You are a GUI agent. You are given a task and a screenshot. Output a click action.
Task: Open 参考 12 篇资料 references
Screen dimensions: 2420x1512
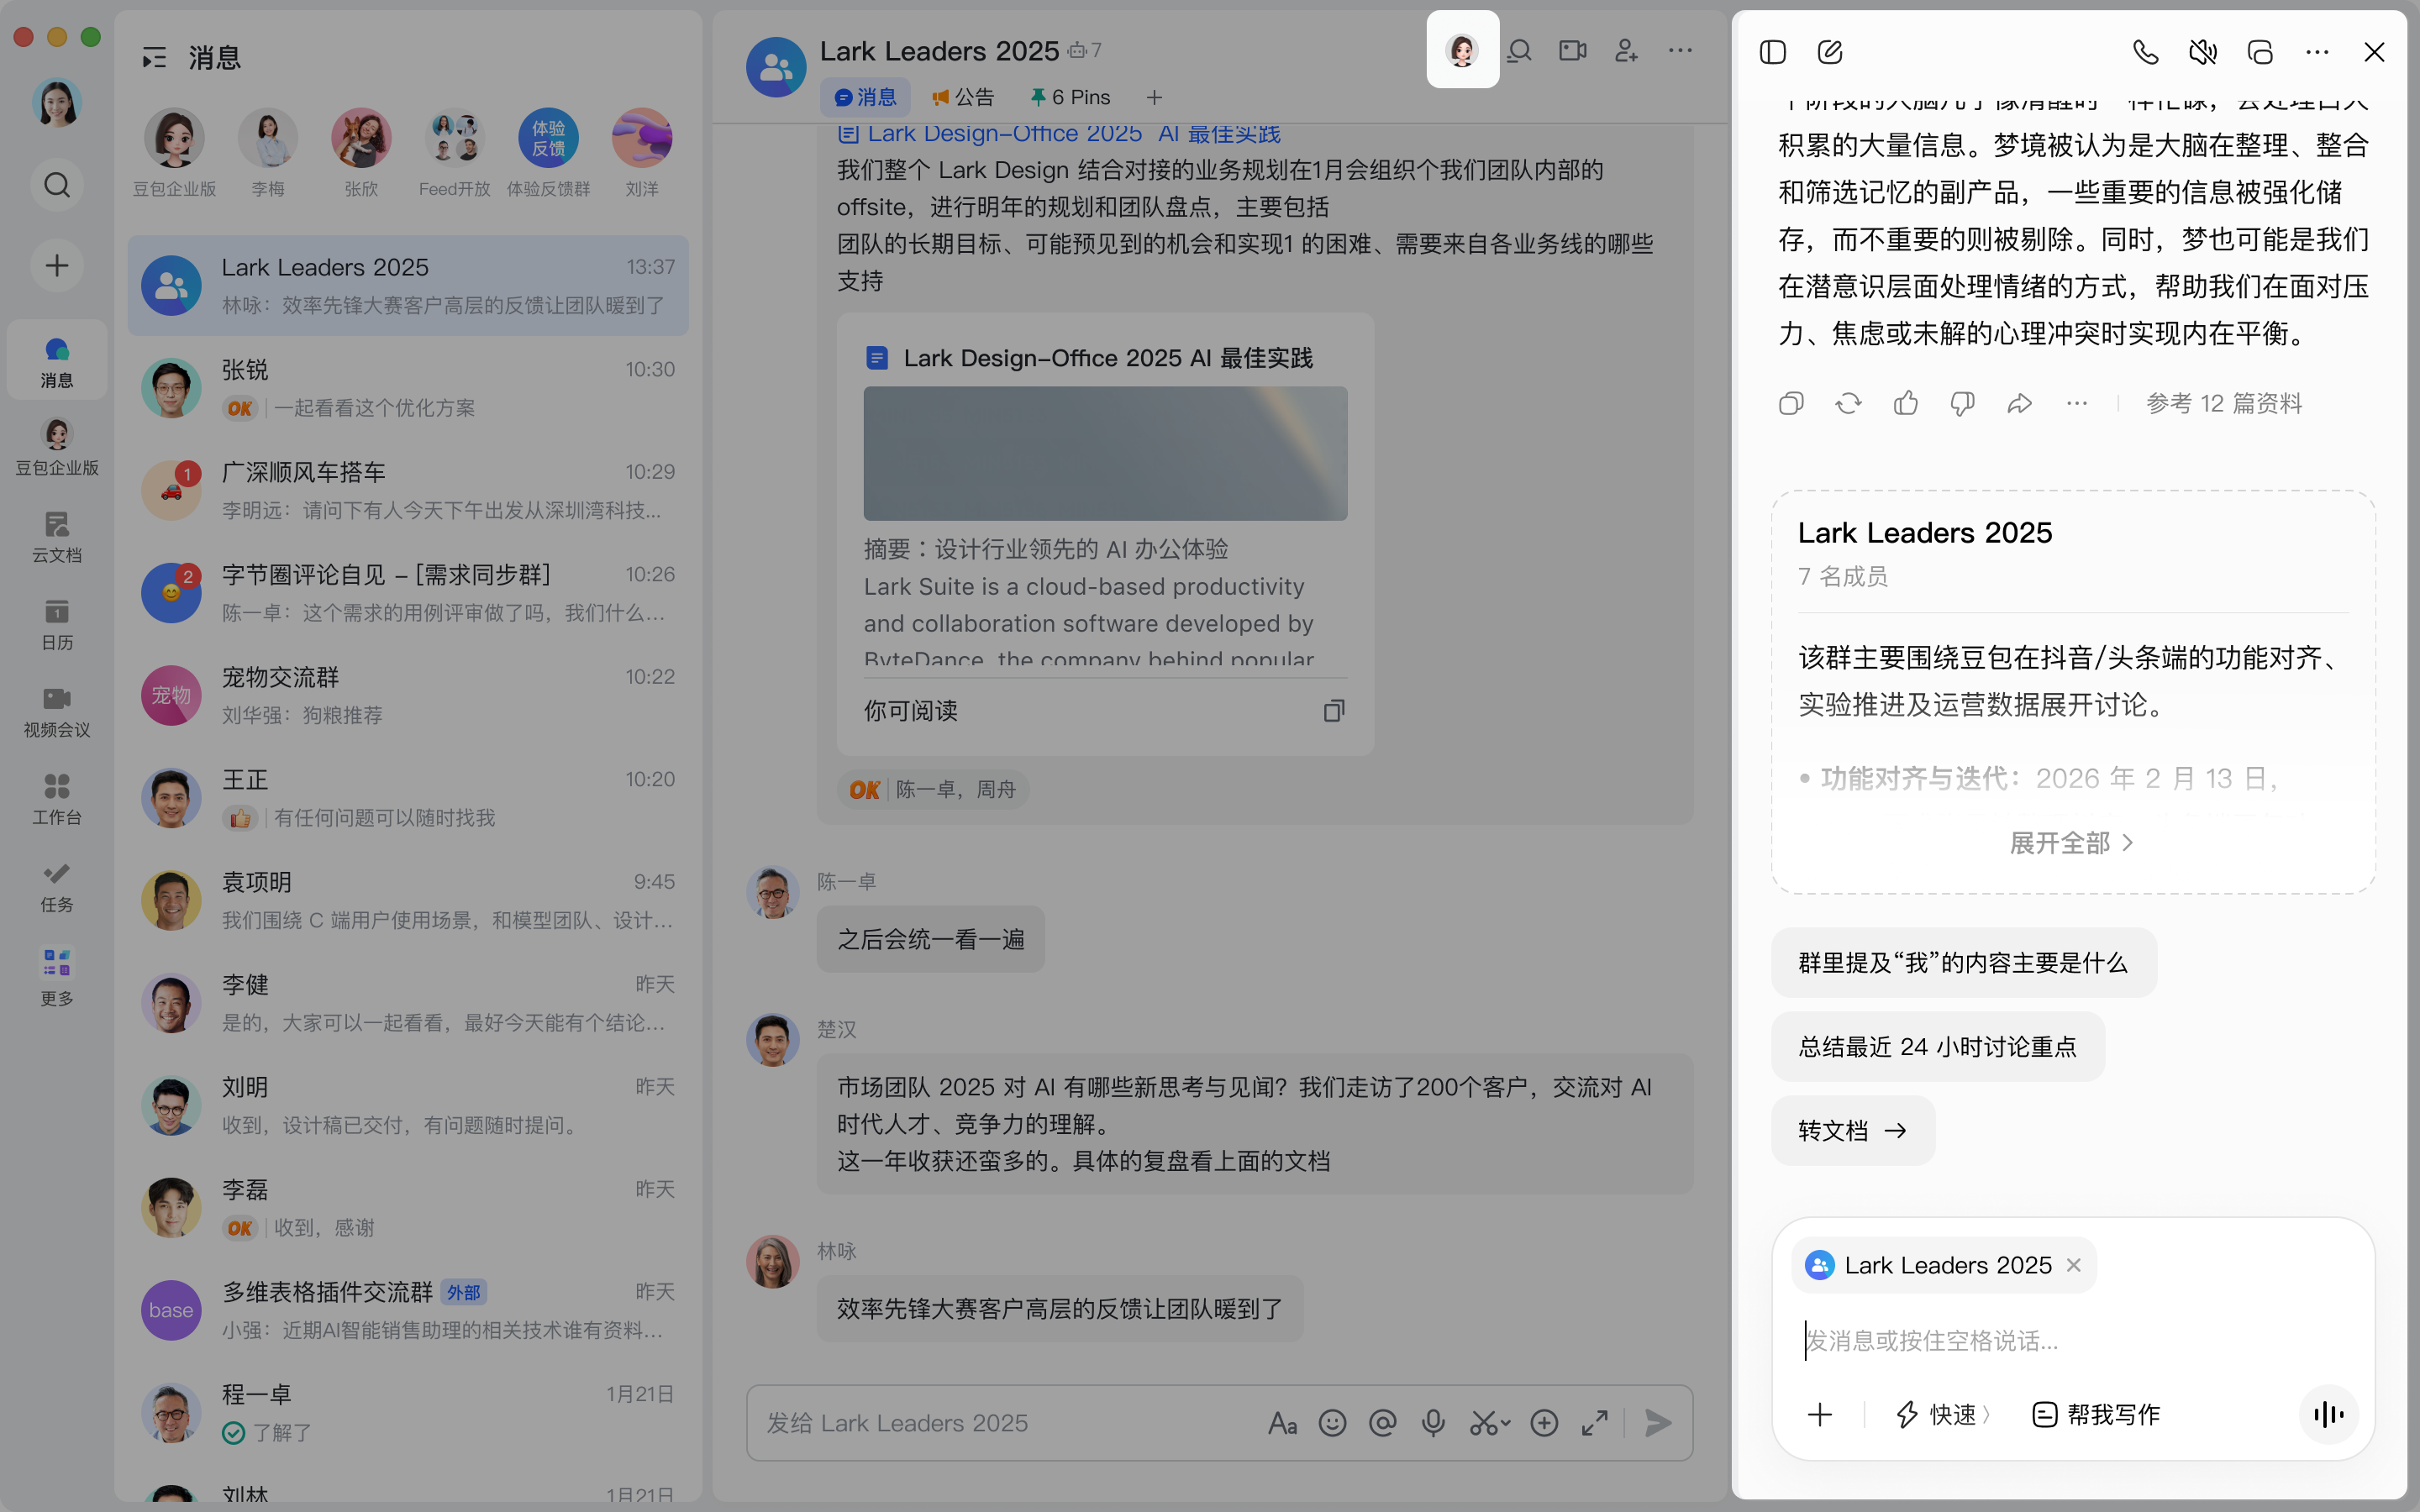point(2224,403)
